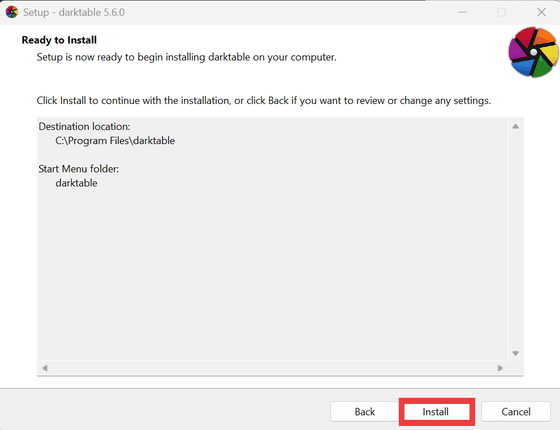Screen dimensions: 560x430
Task: Click the scroll up arrow in summary box
Action: tap(515, 126)
